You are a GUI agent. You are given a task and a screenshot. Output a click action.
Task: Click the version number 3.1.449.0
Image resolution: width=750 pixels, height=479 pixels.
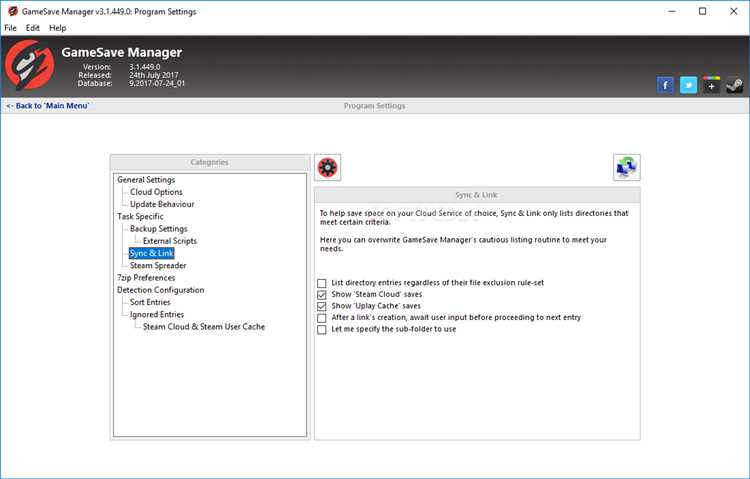[144, 67]
